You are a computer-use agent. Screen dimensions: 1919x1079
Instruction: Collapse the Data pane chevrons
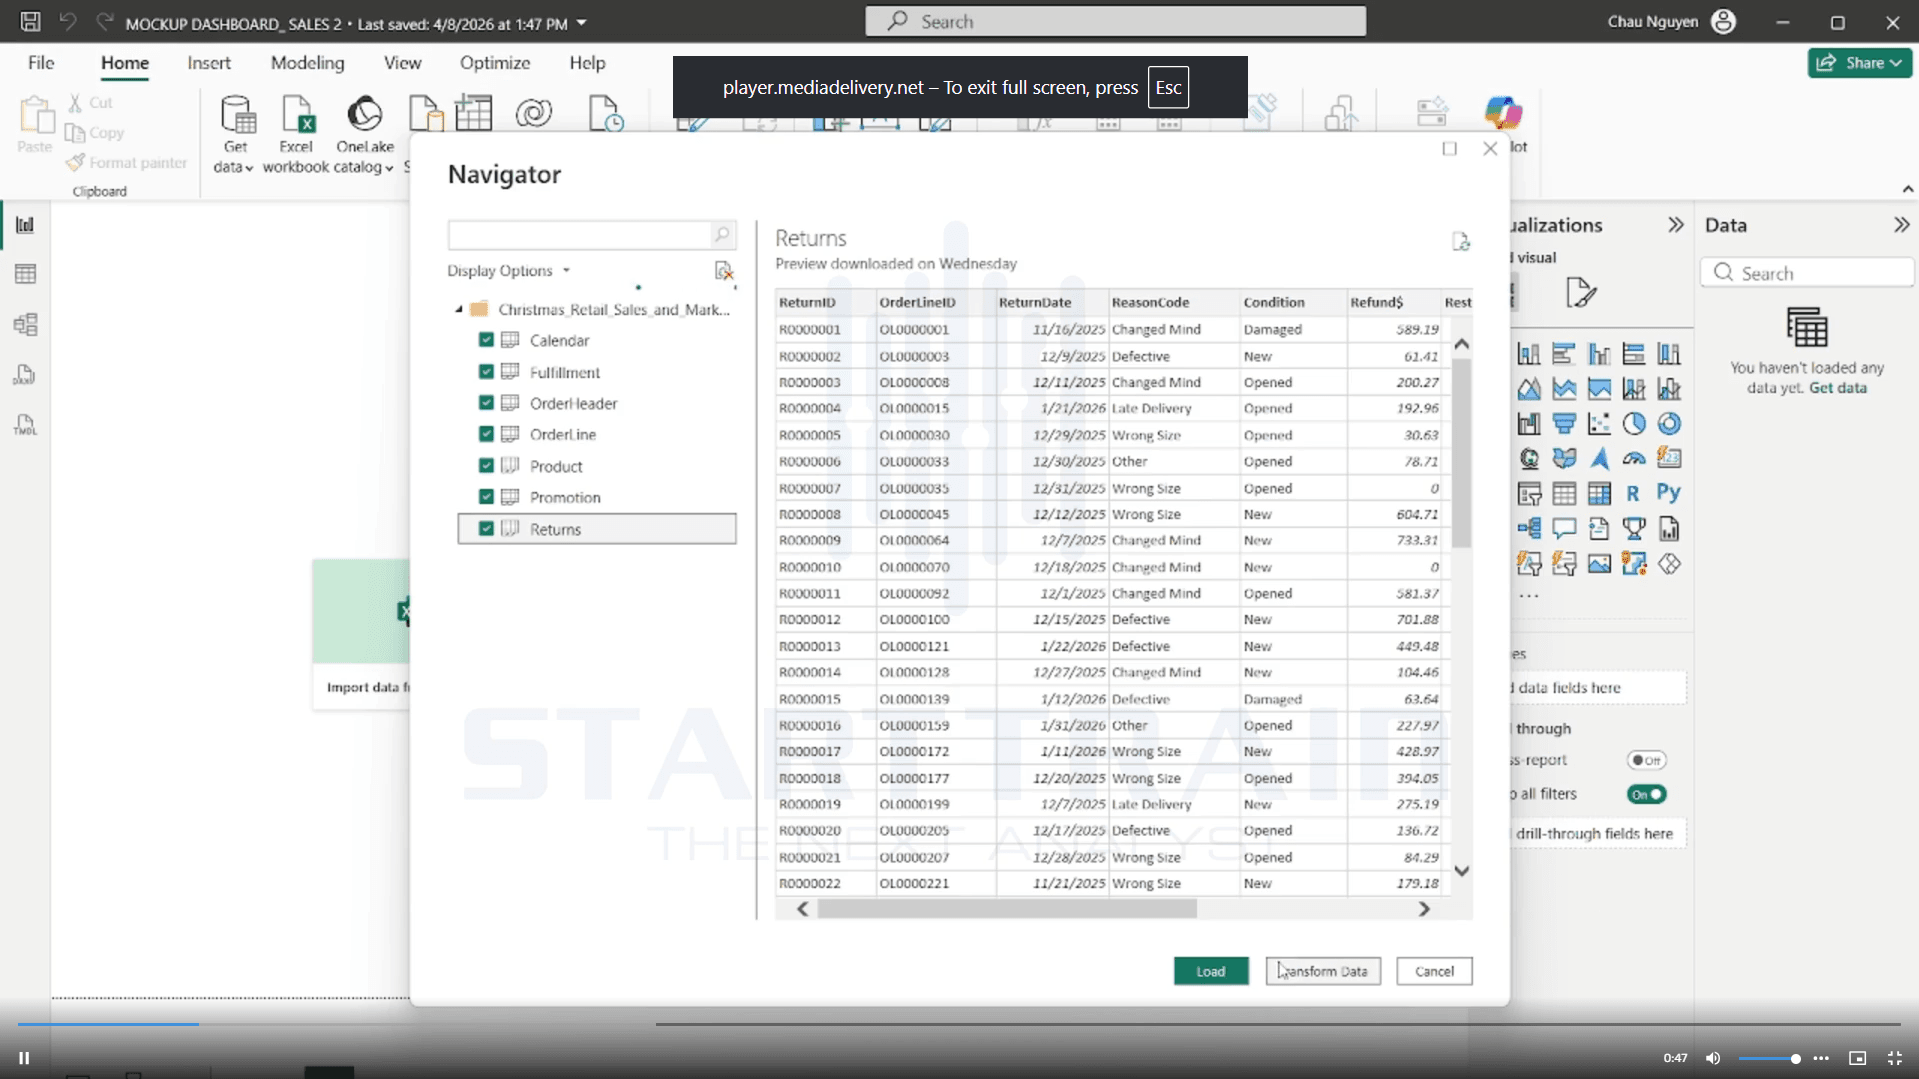(1901, 225)
